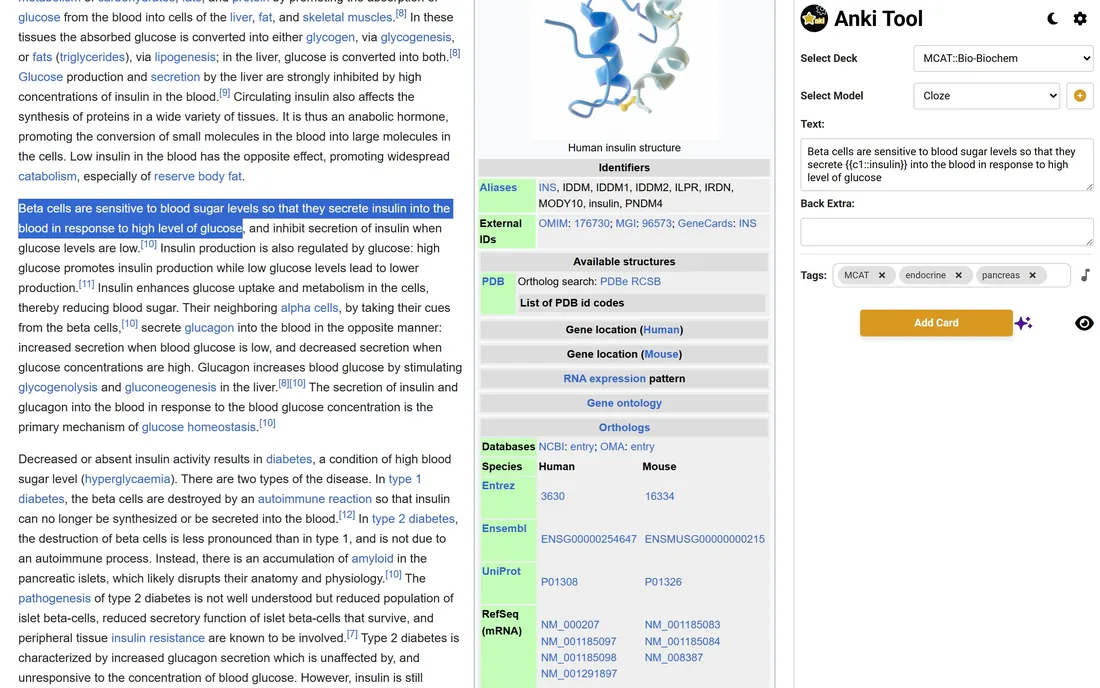
Task: Open UniProt entry P01308
Action: pyautogui.click(x=559, y=581)
